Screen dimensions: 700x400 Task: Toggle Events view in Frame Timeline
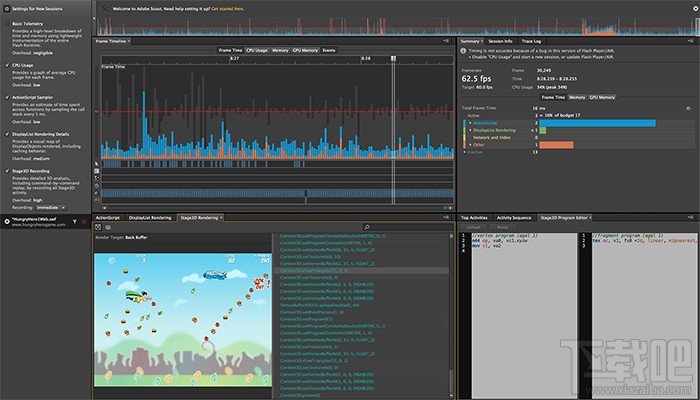click(329, 50)
